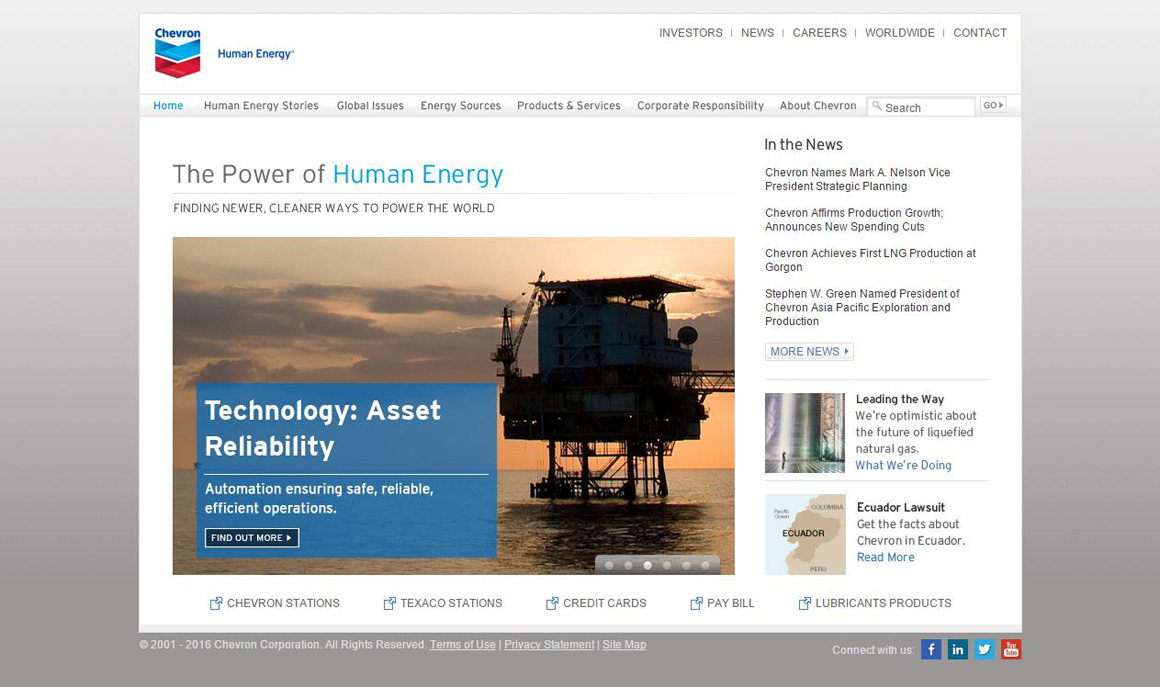The height and width of the screenshot is (687, 1160).
Task: Click the Investors link
Action: pyautogui.click(x=690, y=33)
